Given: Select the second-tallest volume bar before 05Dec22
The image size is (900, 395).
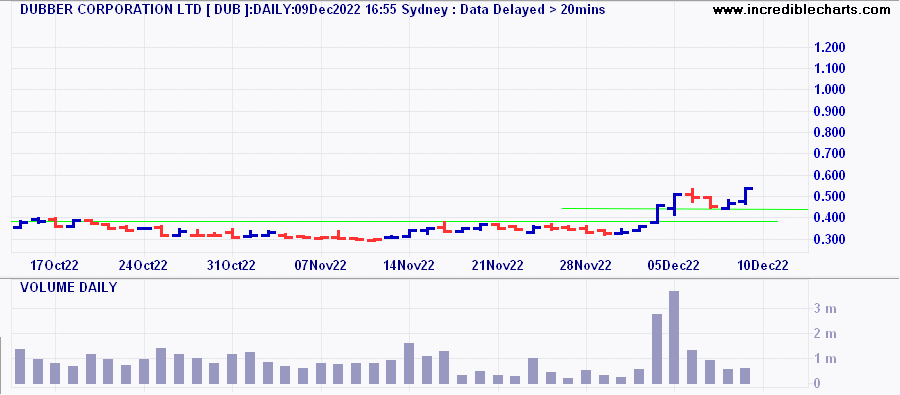Looking at the screenshot, I should click(657, 349).
